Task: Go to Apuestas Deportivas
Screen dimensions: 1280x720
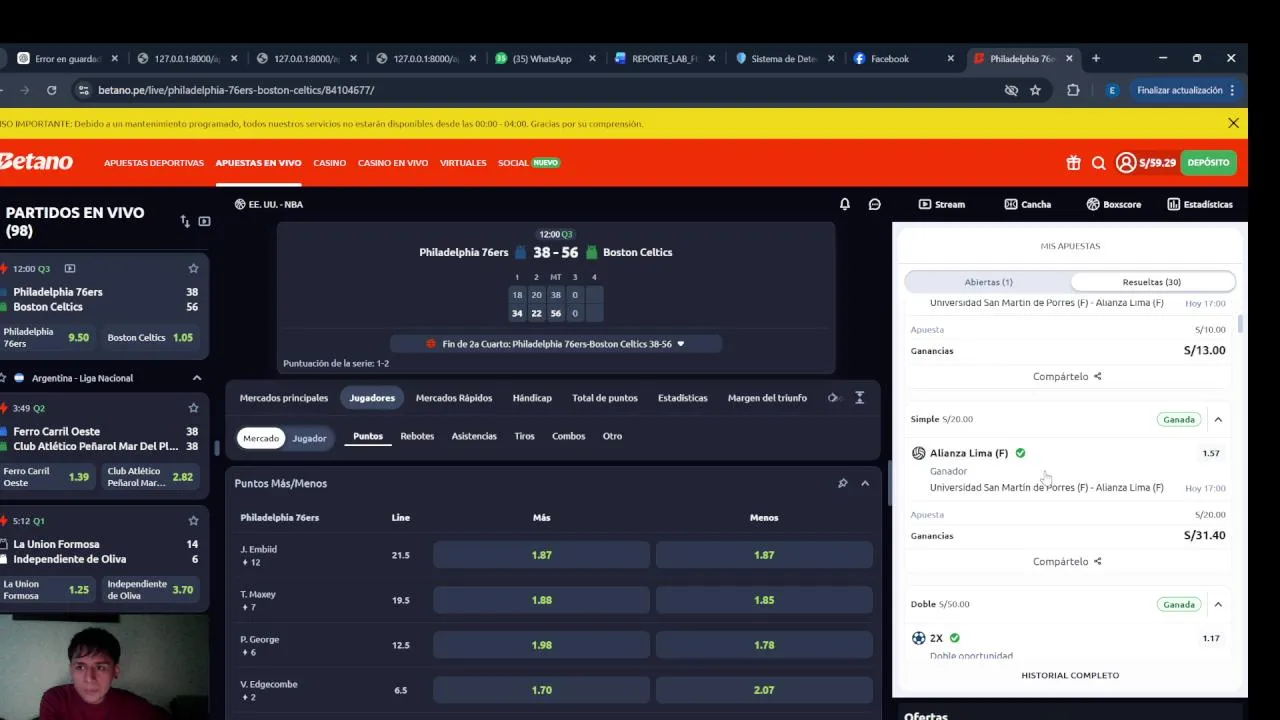Action: 154,163
